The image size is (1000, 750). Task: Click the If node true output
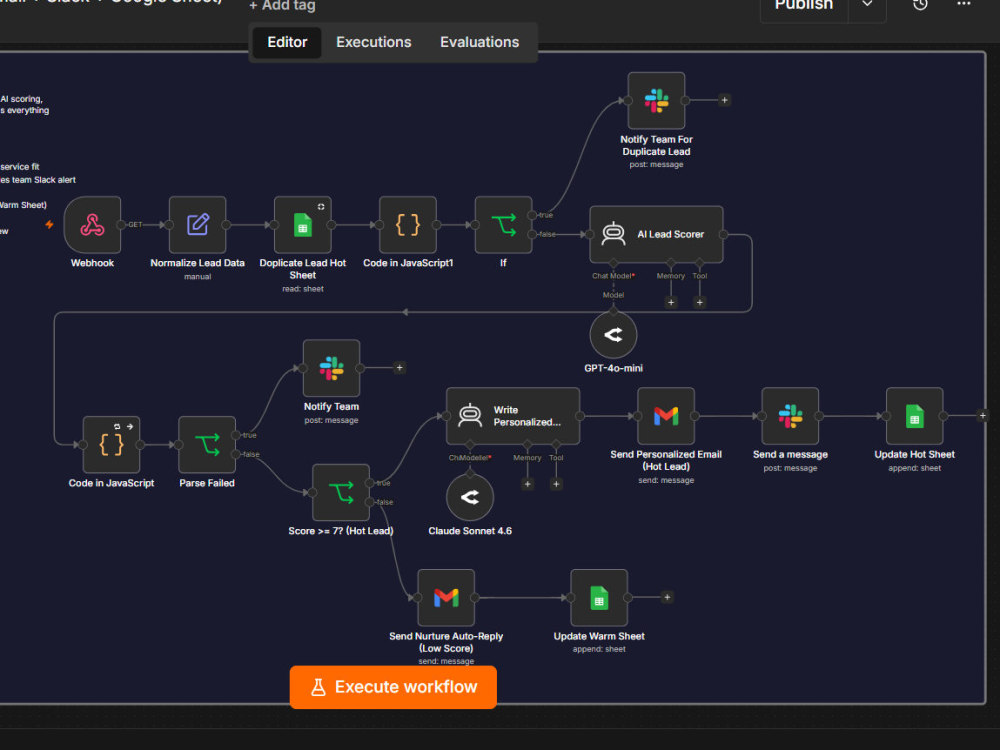[x=532, y=216]
